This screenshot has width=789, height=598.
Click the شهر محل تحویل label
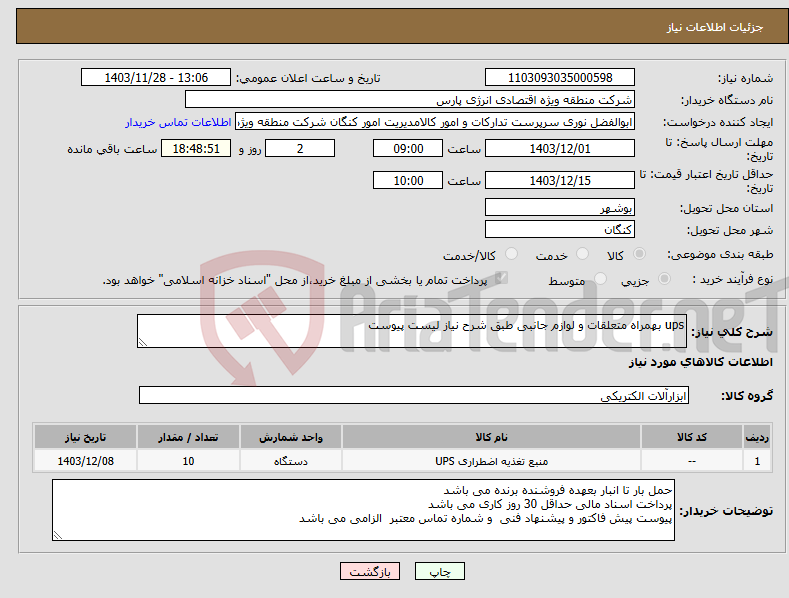tap(730, 231)
